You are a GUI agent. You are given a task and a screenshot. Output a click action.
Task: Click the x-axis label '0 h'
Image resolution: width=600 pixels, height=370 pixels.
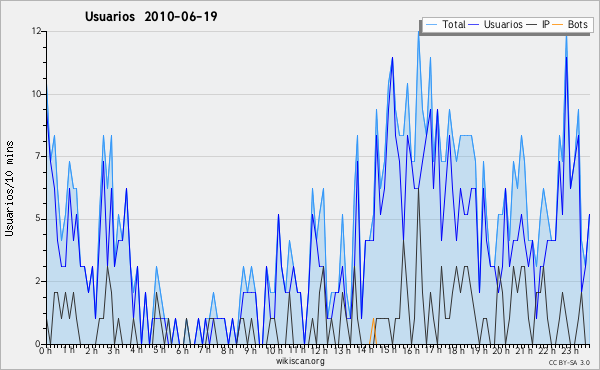45,350
